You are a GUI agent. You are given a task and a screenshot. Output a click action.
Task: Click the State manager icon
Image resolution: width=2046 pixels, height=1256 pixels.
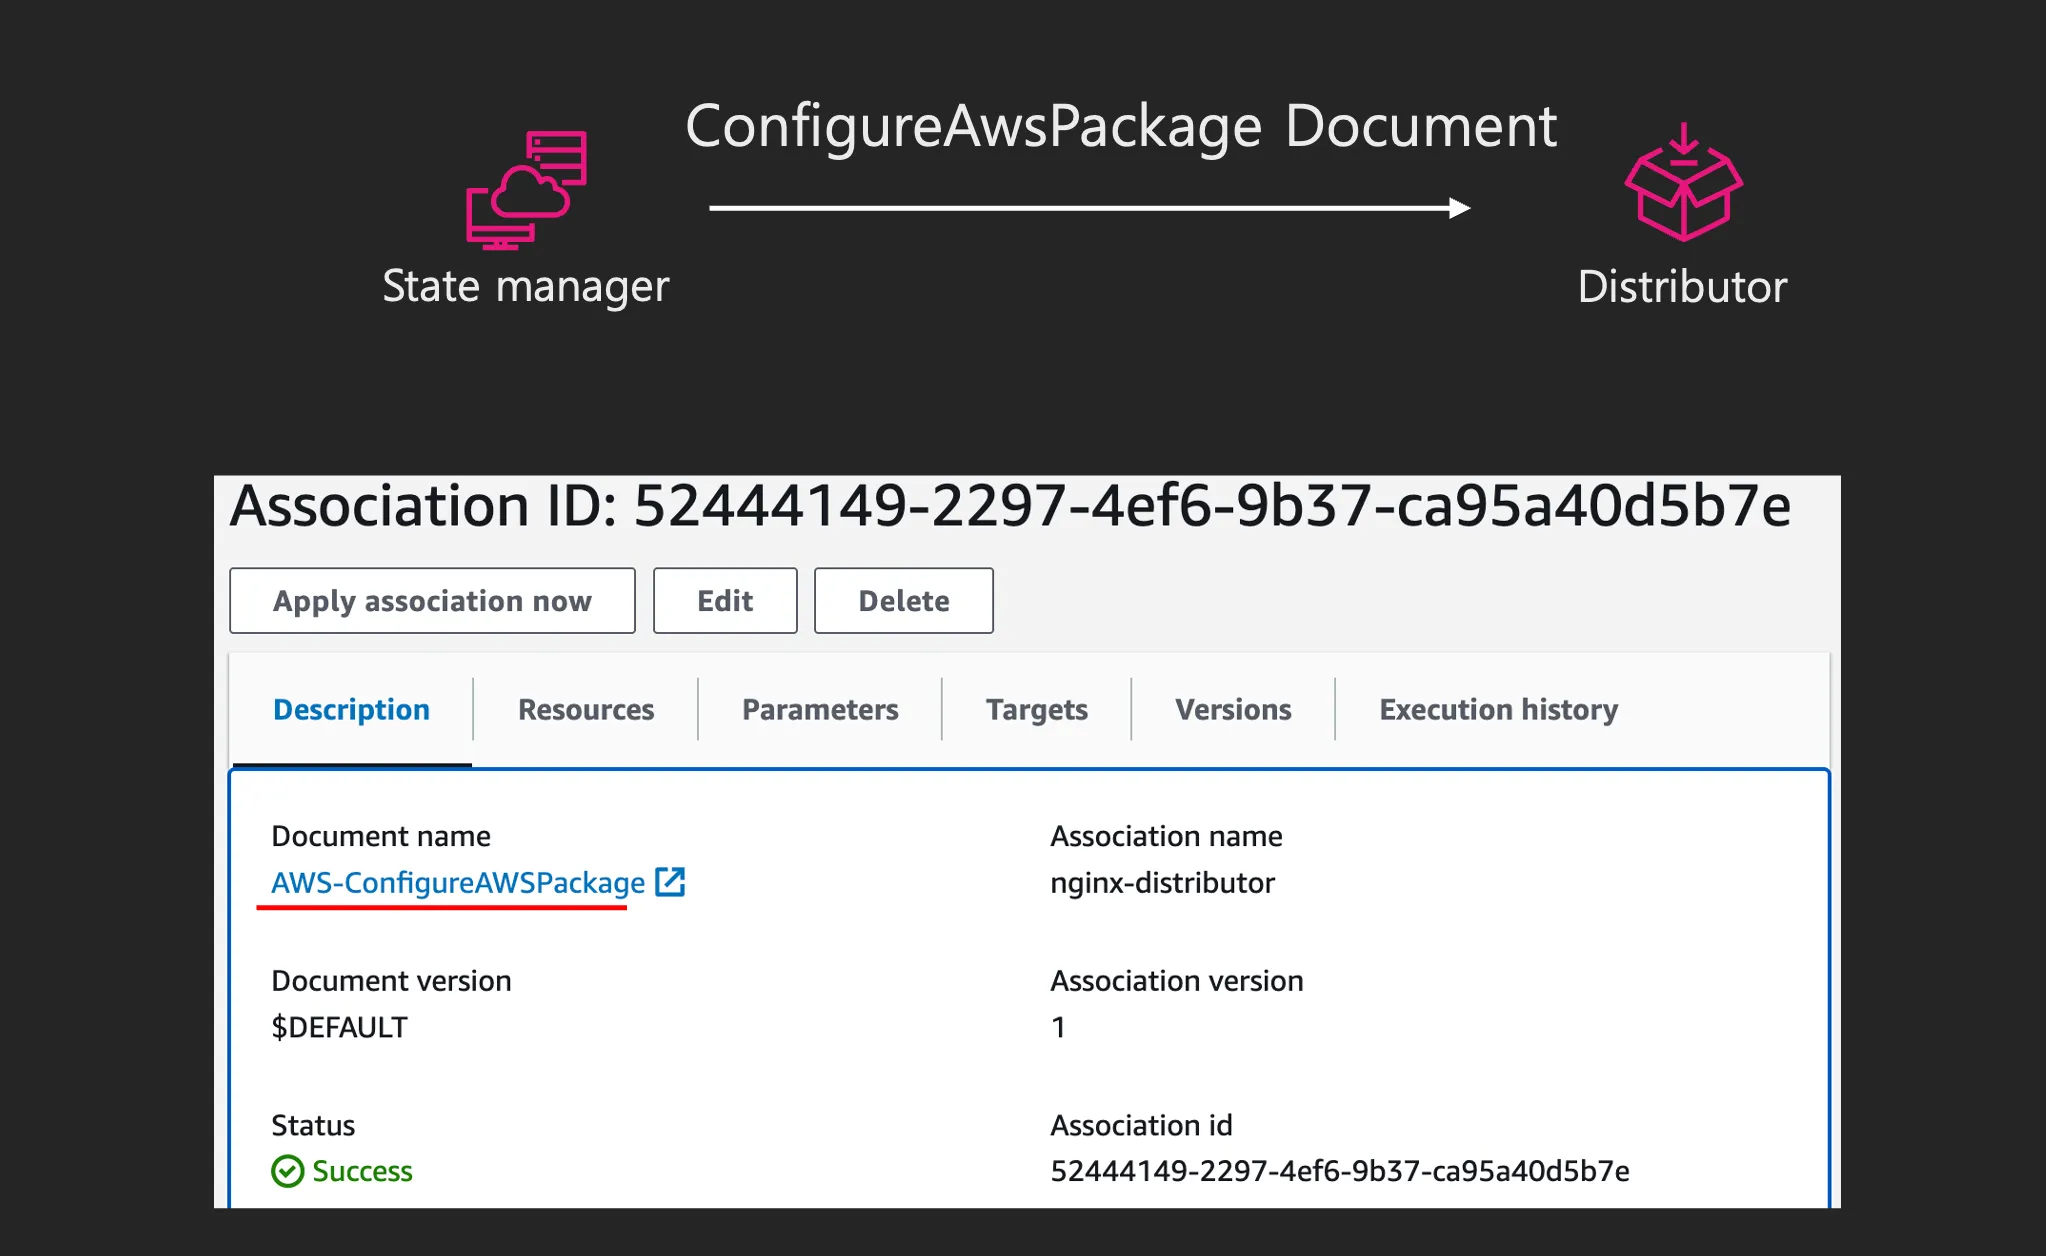pyautogui.click(x=527, y=190)
